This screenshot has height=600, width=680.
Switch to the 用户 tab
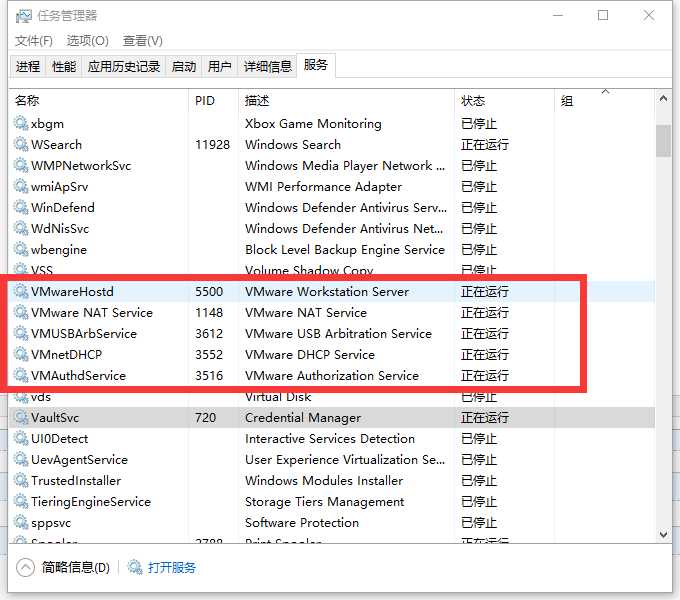219,66
